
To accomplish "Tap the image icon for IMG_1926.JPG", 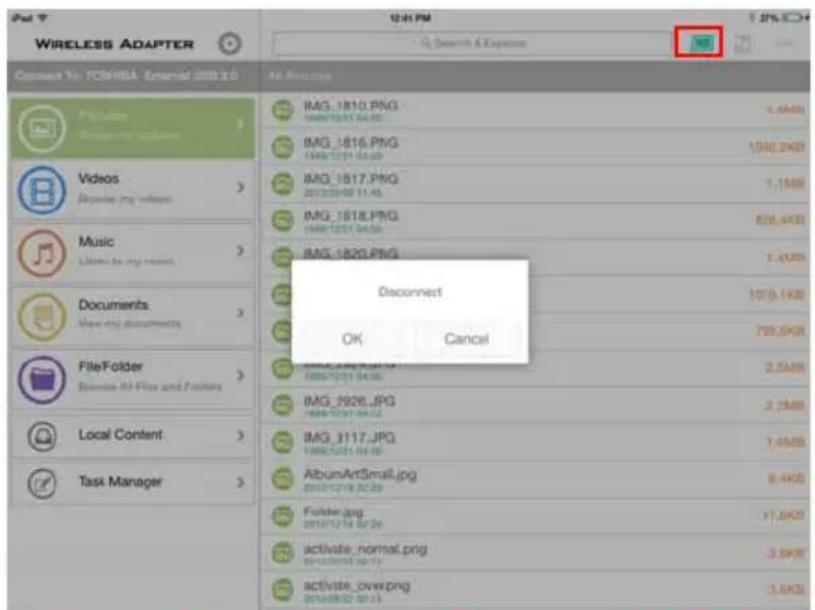I will [283, 405].
